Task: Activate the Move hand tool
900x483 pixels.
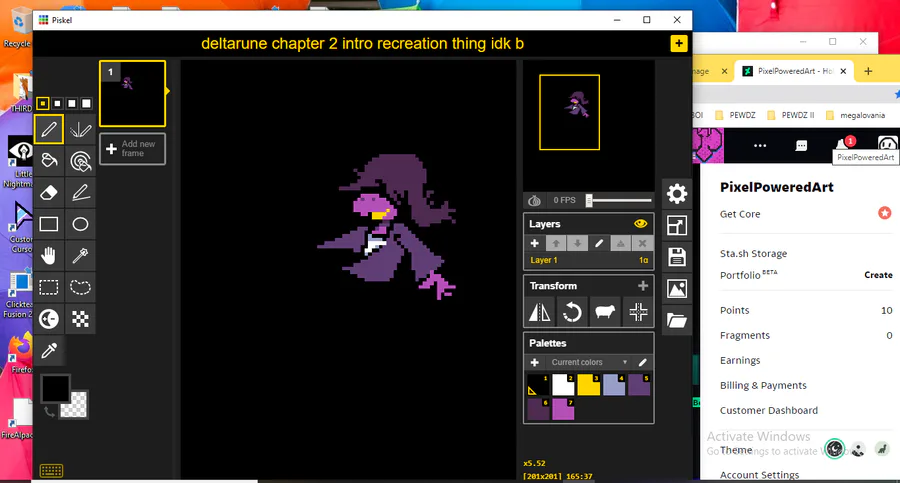Action: tap(49, 256)
